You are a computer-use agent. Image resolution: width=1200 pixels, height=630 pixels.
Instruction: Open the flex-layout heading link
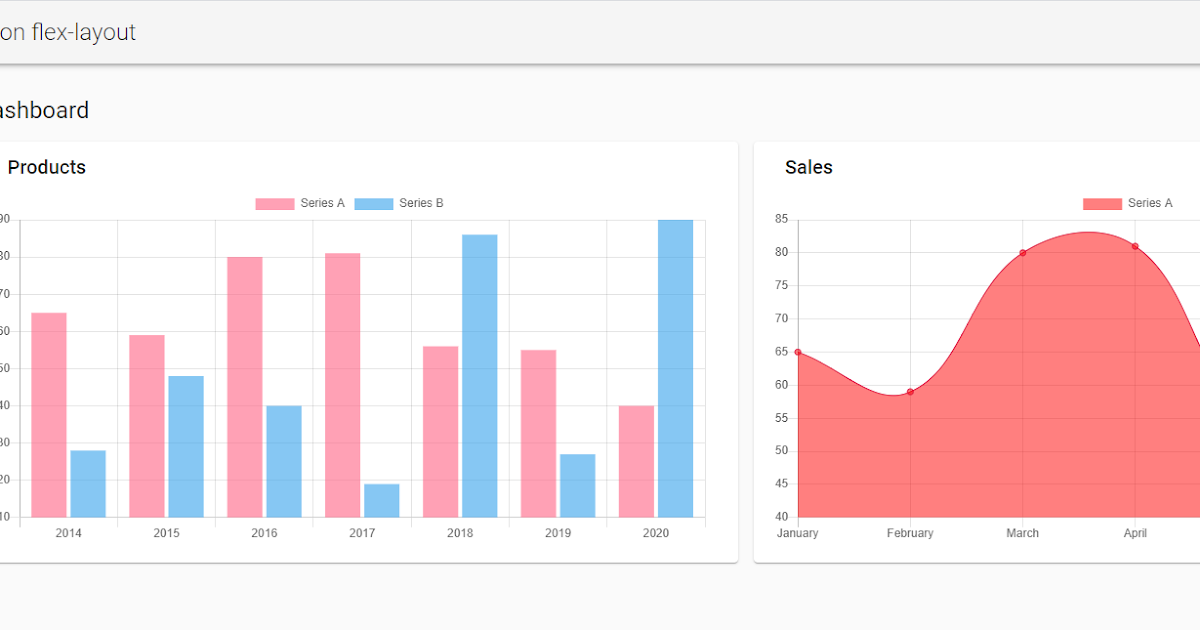pyautogui.click(x=67, y=32)
